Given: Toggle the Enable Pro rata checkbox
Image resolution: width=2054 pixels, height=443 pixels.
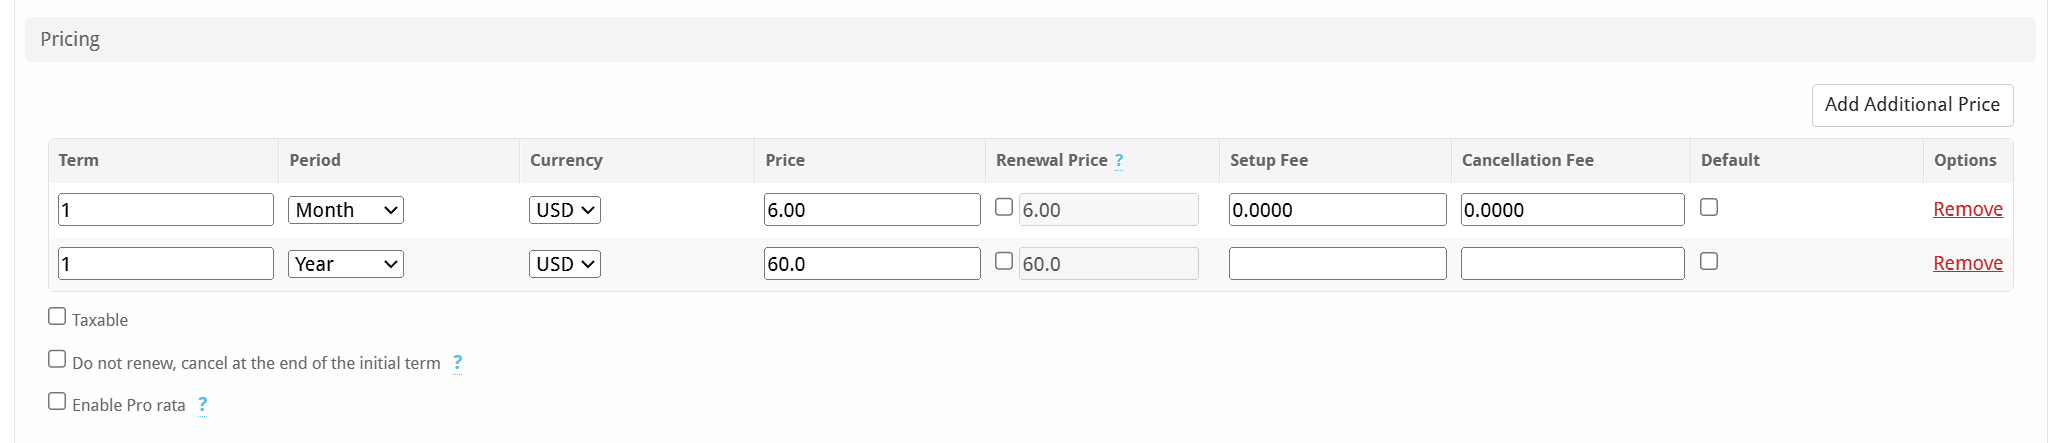Looking at the screenshot, I should [x=57, y=401].
